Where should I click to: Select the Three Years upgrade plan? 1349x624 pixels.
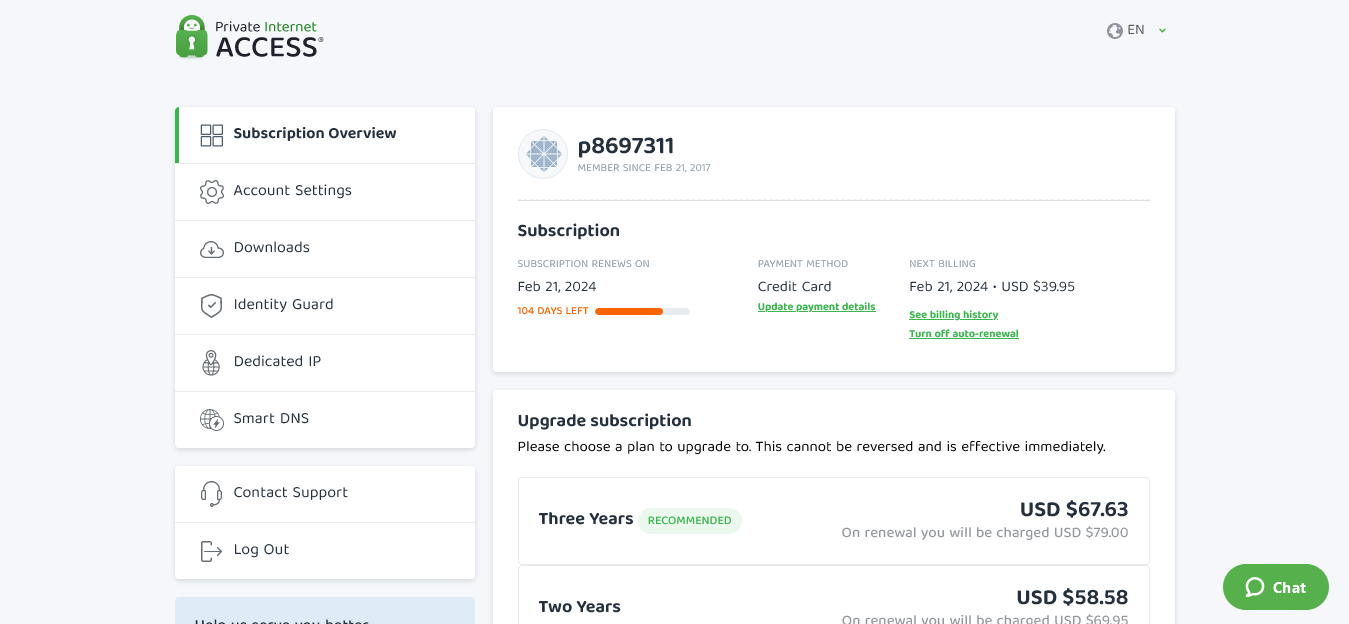point(833,520)
